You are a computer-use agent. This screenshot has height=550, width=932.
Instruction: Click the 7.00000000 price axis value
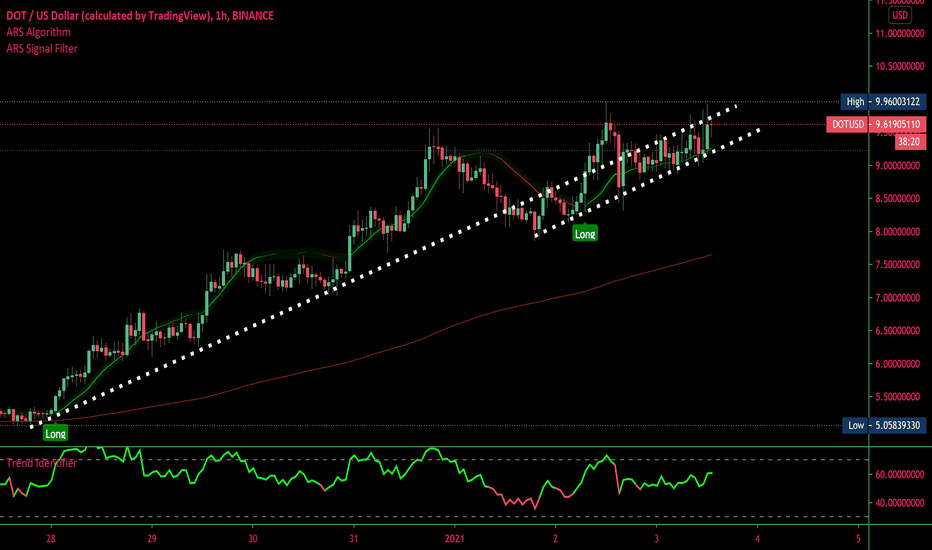point(900,298)
